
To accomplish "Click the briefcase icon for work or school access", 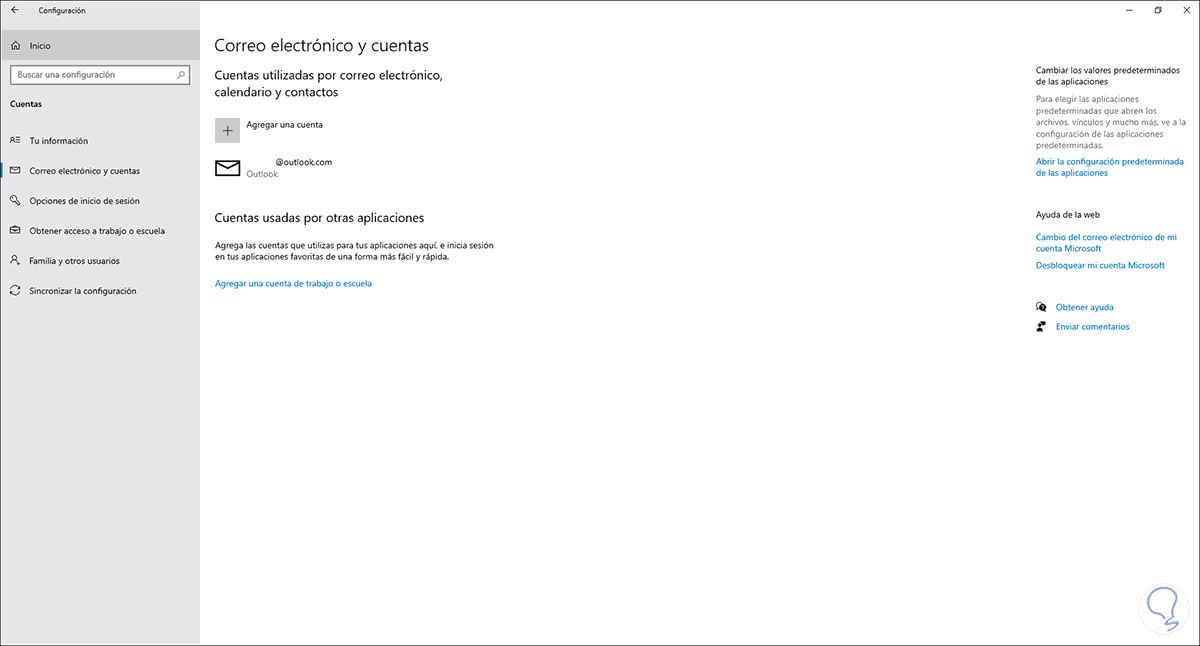I will pos(18,230).
